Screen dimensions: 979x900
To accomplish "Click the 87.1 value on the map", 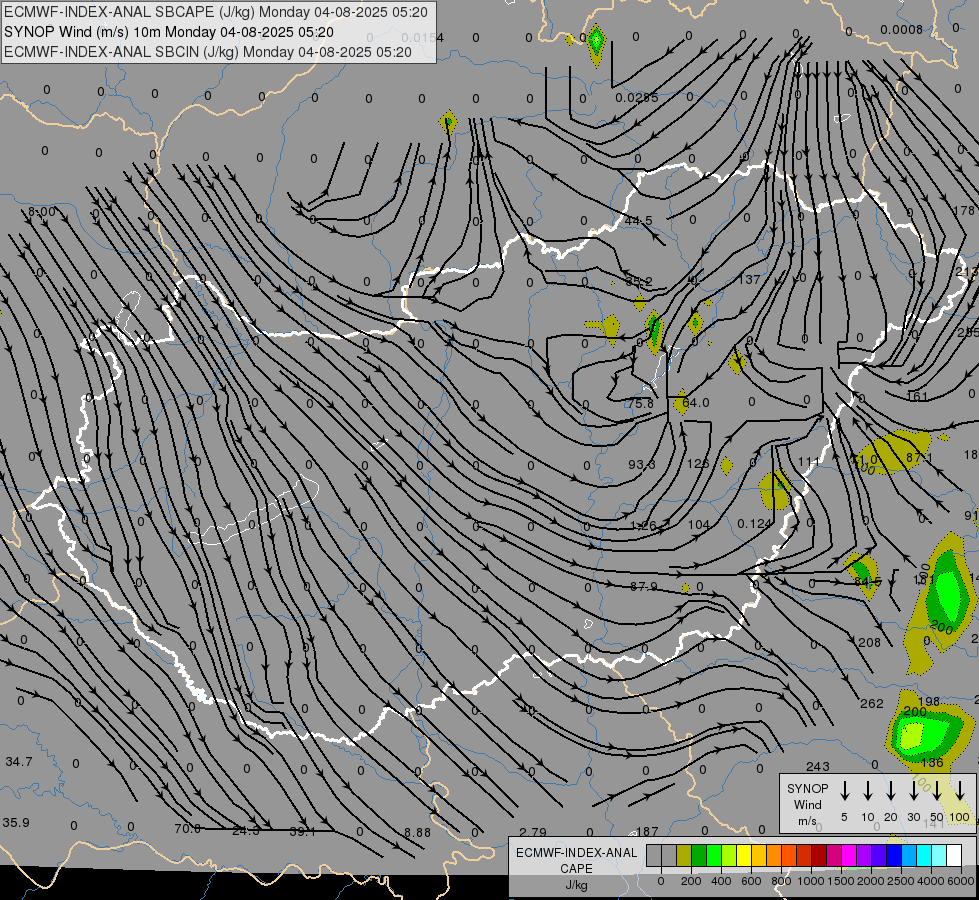I will (x=919, y=457).
